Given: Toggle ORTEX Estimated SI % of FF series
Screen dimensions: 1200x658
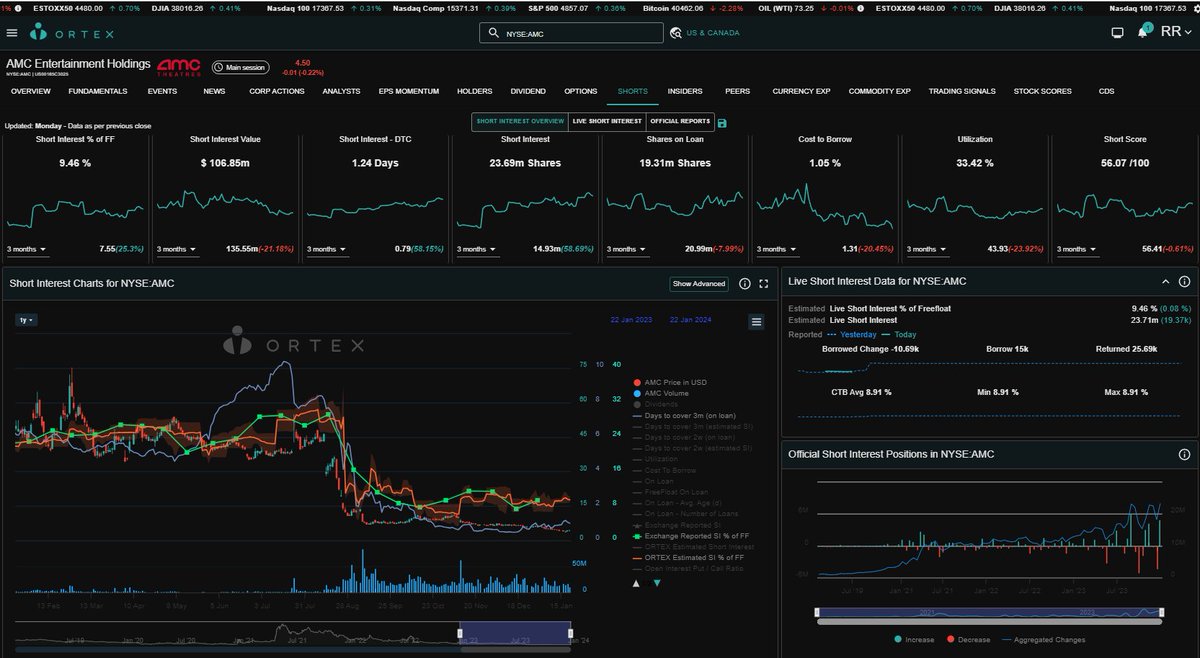Looking at the screenshot, I should click(687, 558).
